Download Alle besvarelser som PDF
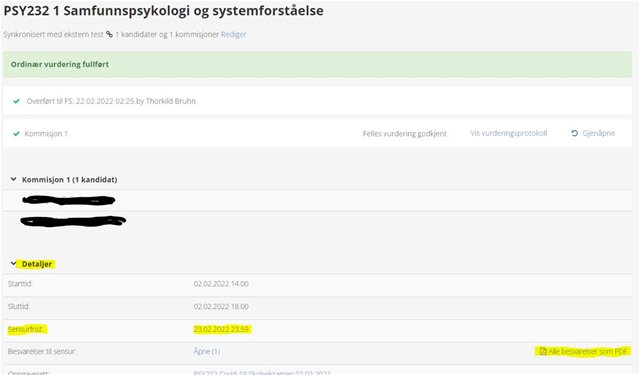The width and height of the screenshot is (640, 375). click(587, 351)
